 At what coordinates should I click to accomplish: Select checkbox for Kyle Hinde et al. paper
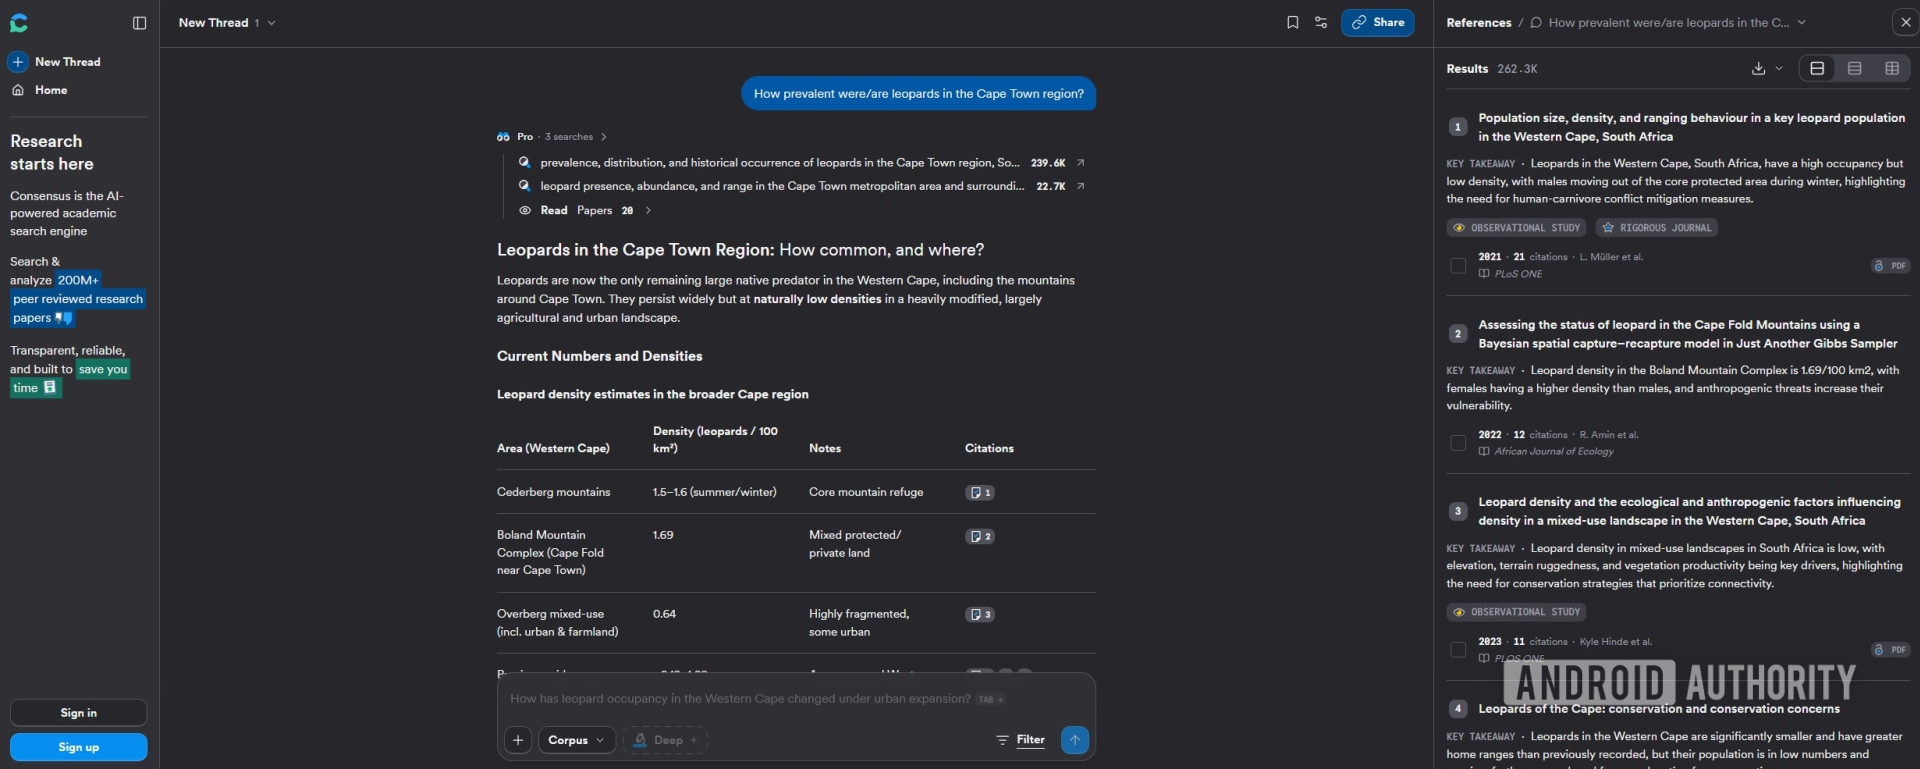point(1458,650)
